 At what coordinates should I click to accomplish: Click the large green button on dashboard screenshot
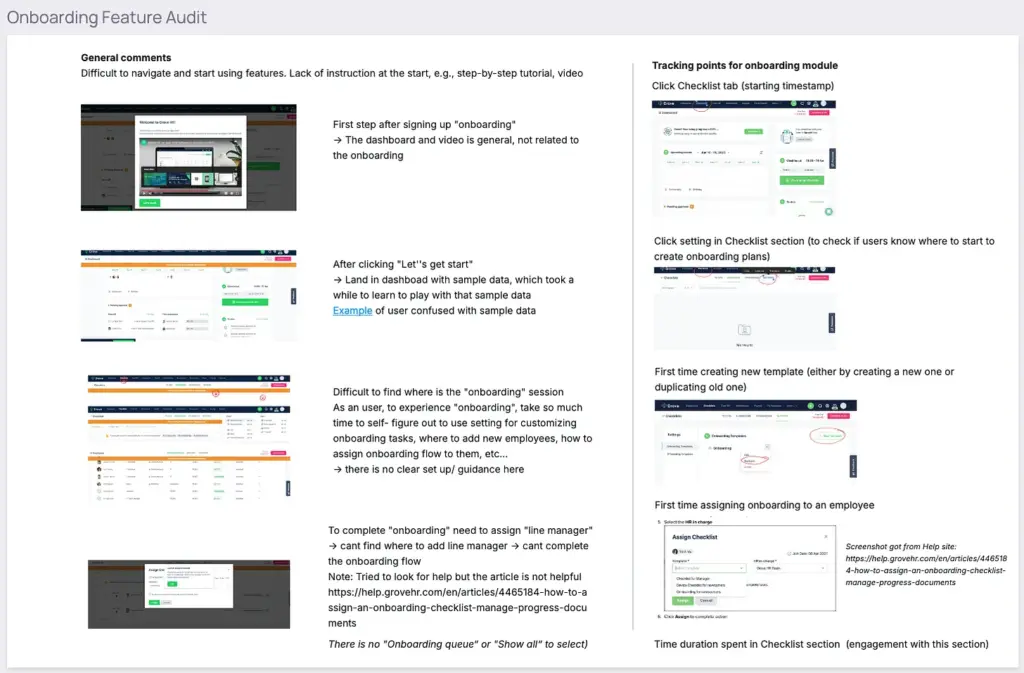(803, 179)
